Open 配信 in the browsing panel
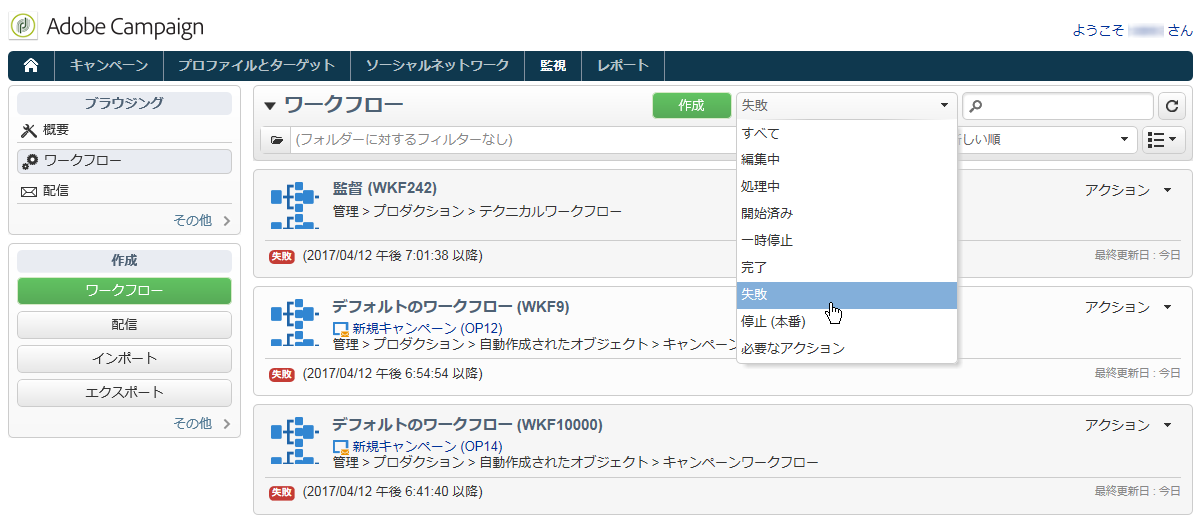This screenshot has width=1202, height=523. 124,191
